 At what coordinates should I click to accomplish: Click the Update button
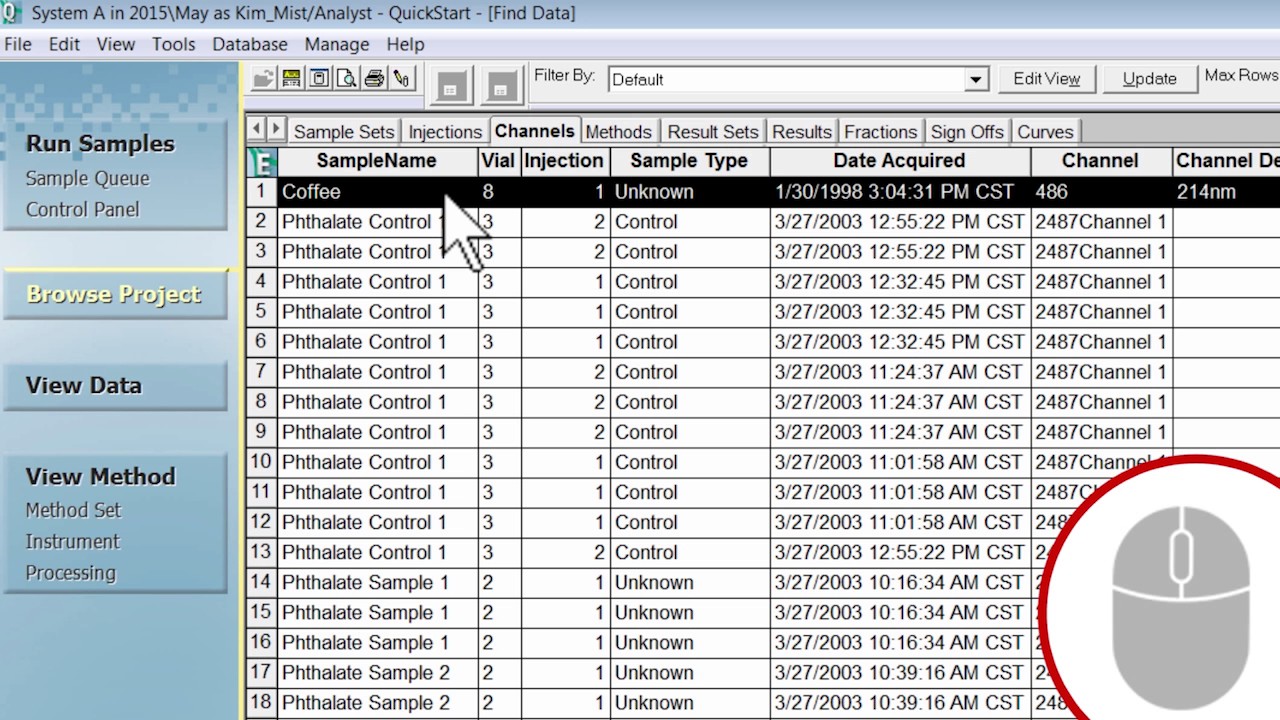point(1149,79)
